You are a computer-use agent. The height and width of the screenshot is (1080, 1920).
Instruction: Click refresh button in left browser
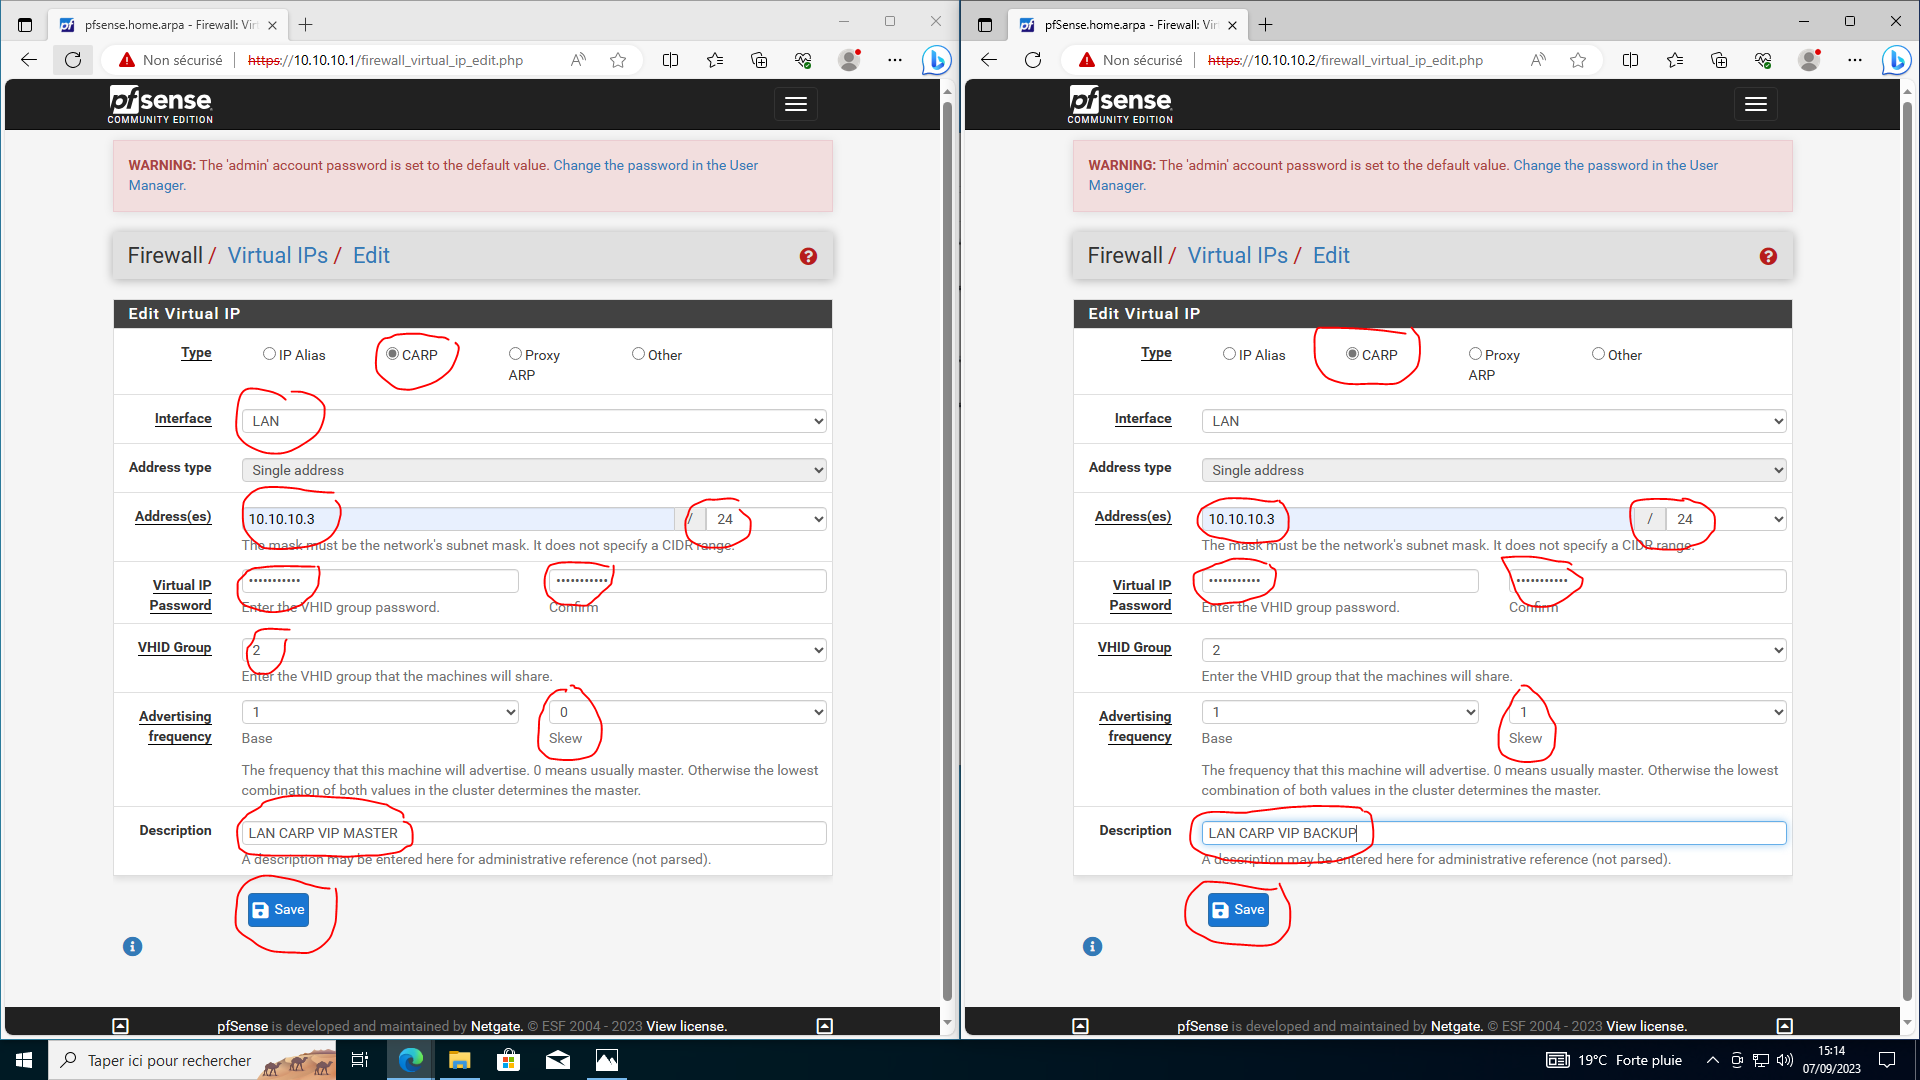click(73, 60)
